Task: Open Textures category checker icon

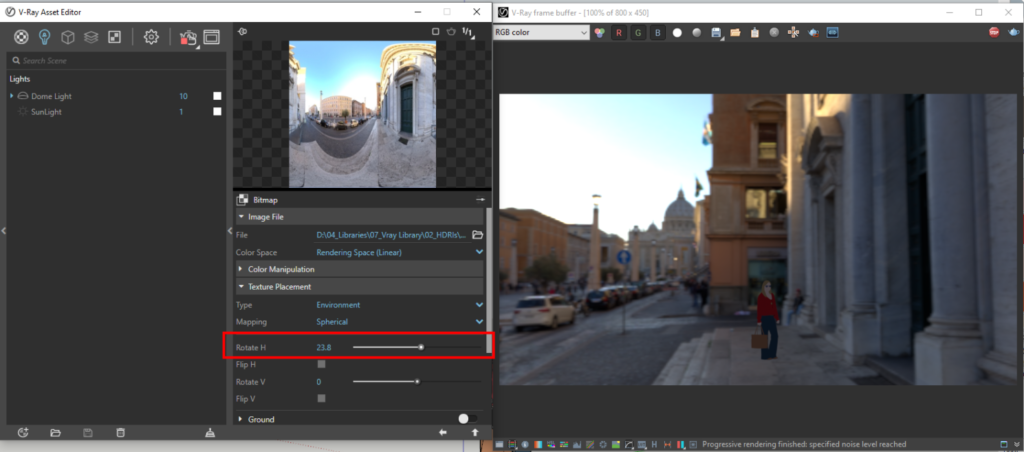Action: click(x=114, y=37)
